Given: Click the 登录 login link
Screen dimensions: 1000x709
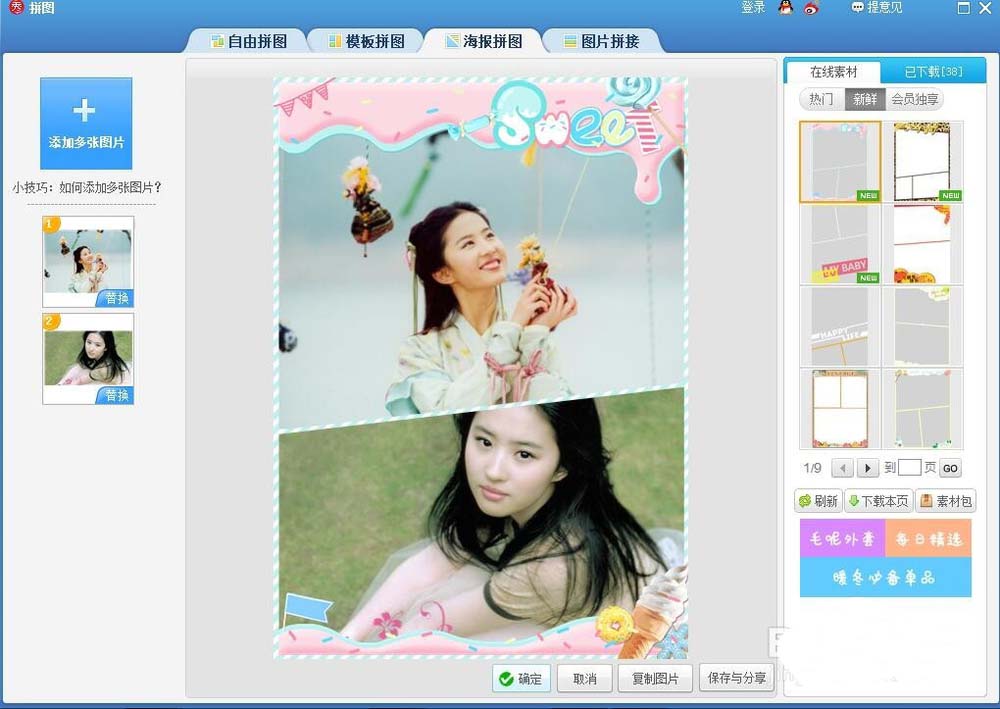Looking at the screenshot, I should tap(753, 8).
